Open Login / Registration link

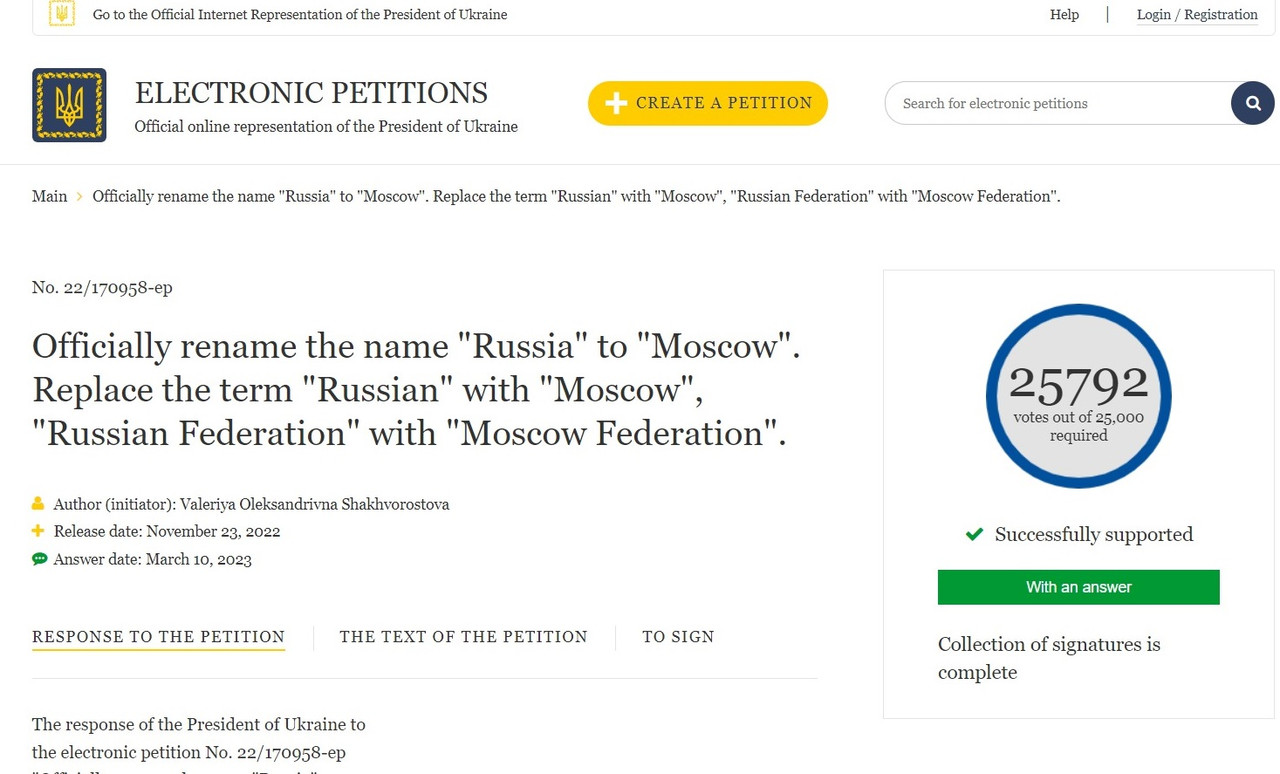tap(1197, 15)
